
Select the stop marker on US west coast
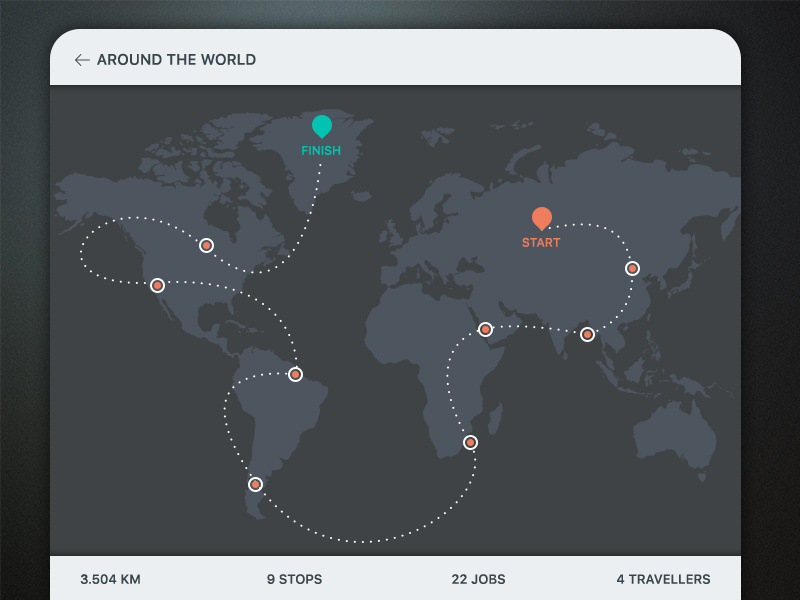(157, 285)
